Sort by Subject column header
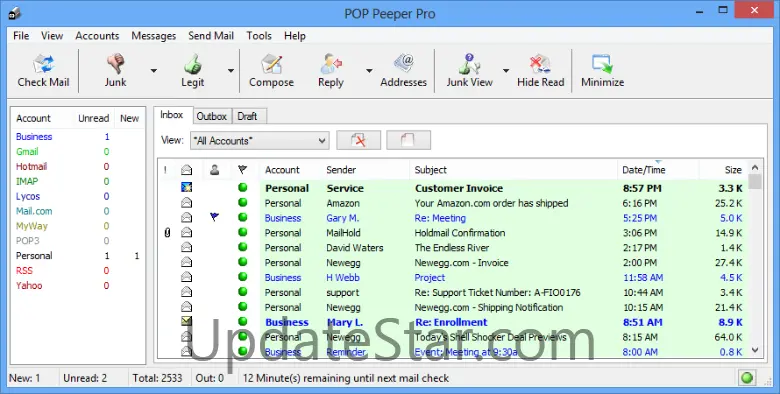The image size is (780, 394). (x=513, y=170)
